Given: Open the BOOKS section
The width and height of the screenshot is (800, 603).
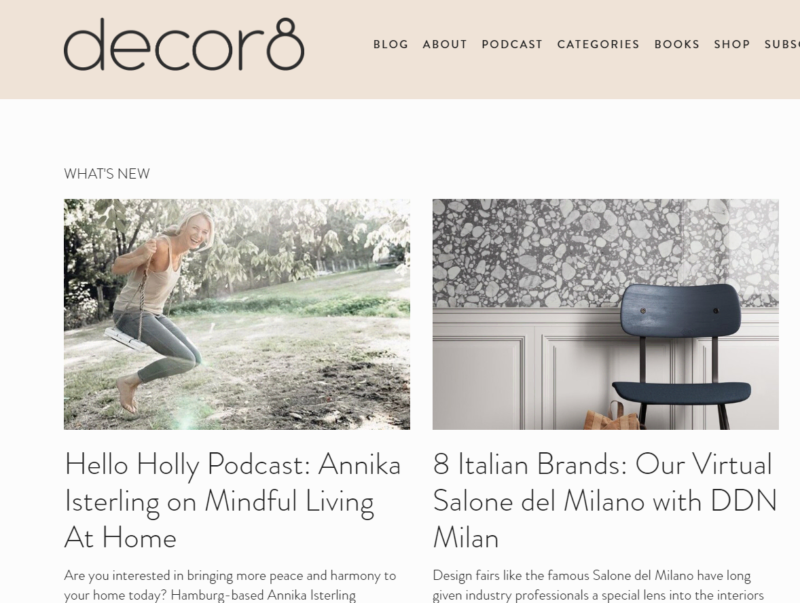Looking at the screenshot, I should (677, 44).
